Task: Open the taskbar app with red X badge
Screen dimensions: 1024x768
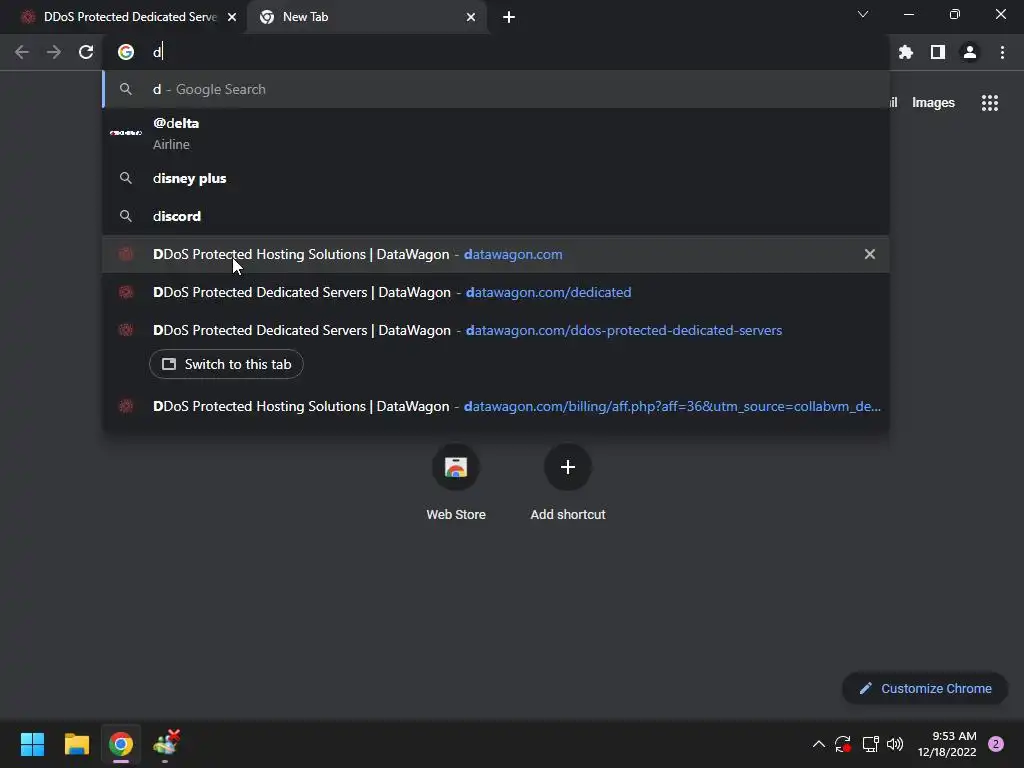Action: pos(166,743)
